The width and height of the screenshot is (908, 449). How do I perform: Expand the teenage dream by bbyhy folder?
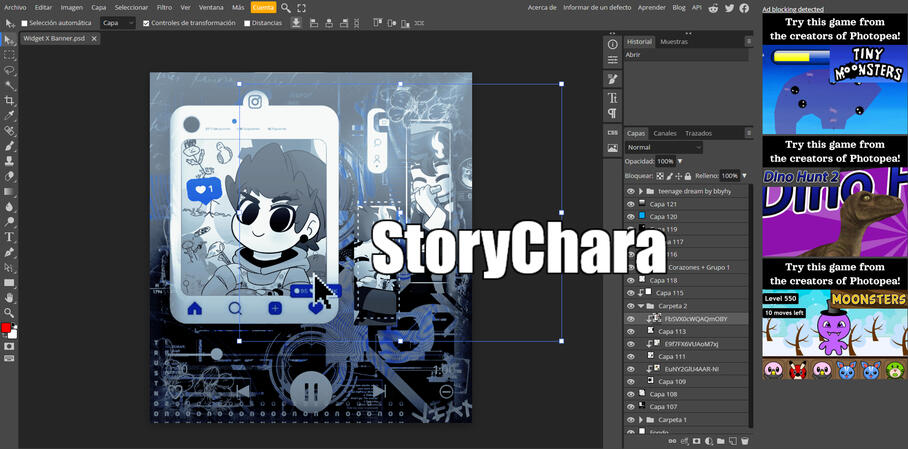(x=640, y=191)
